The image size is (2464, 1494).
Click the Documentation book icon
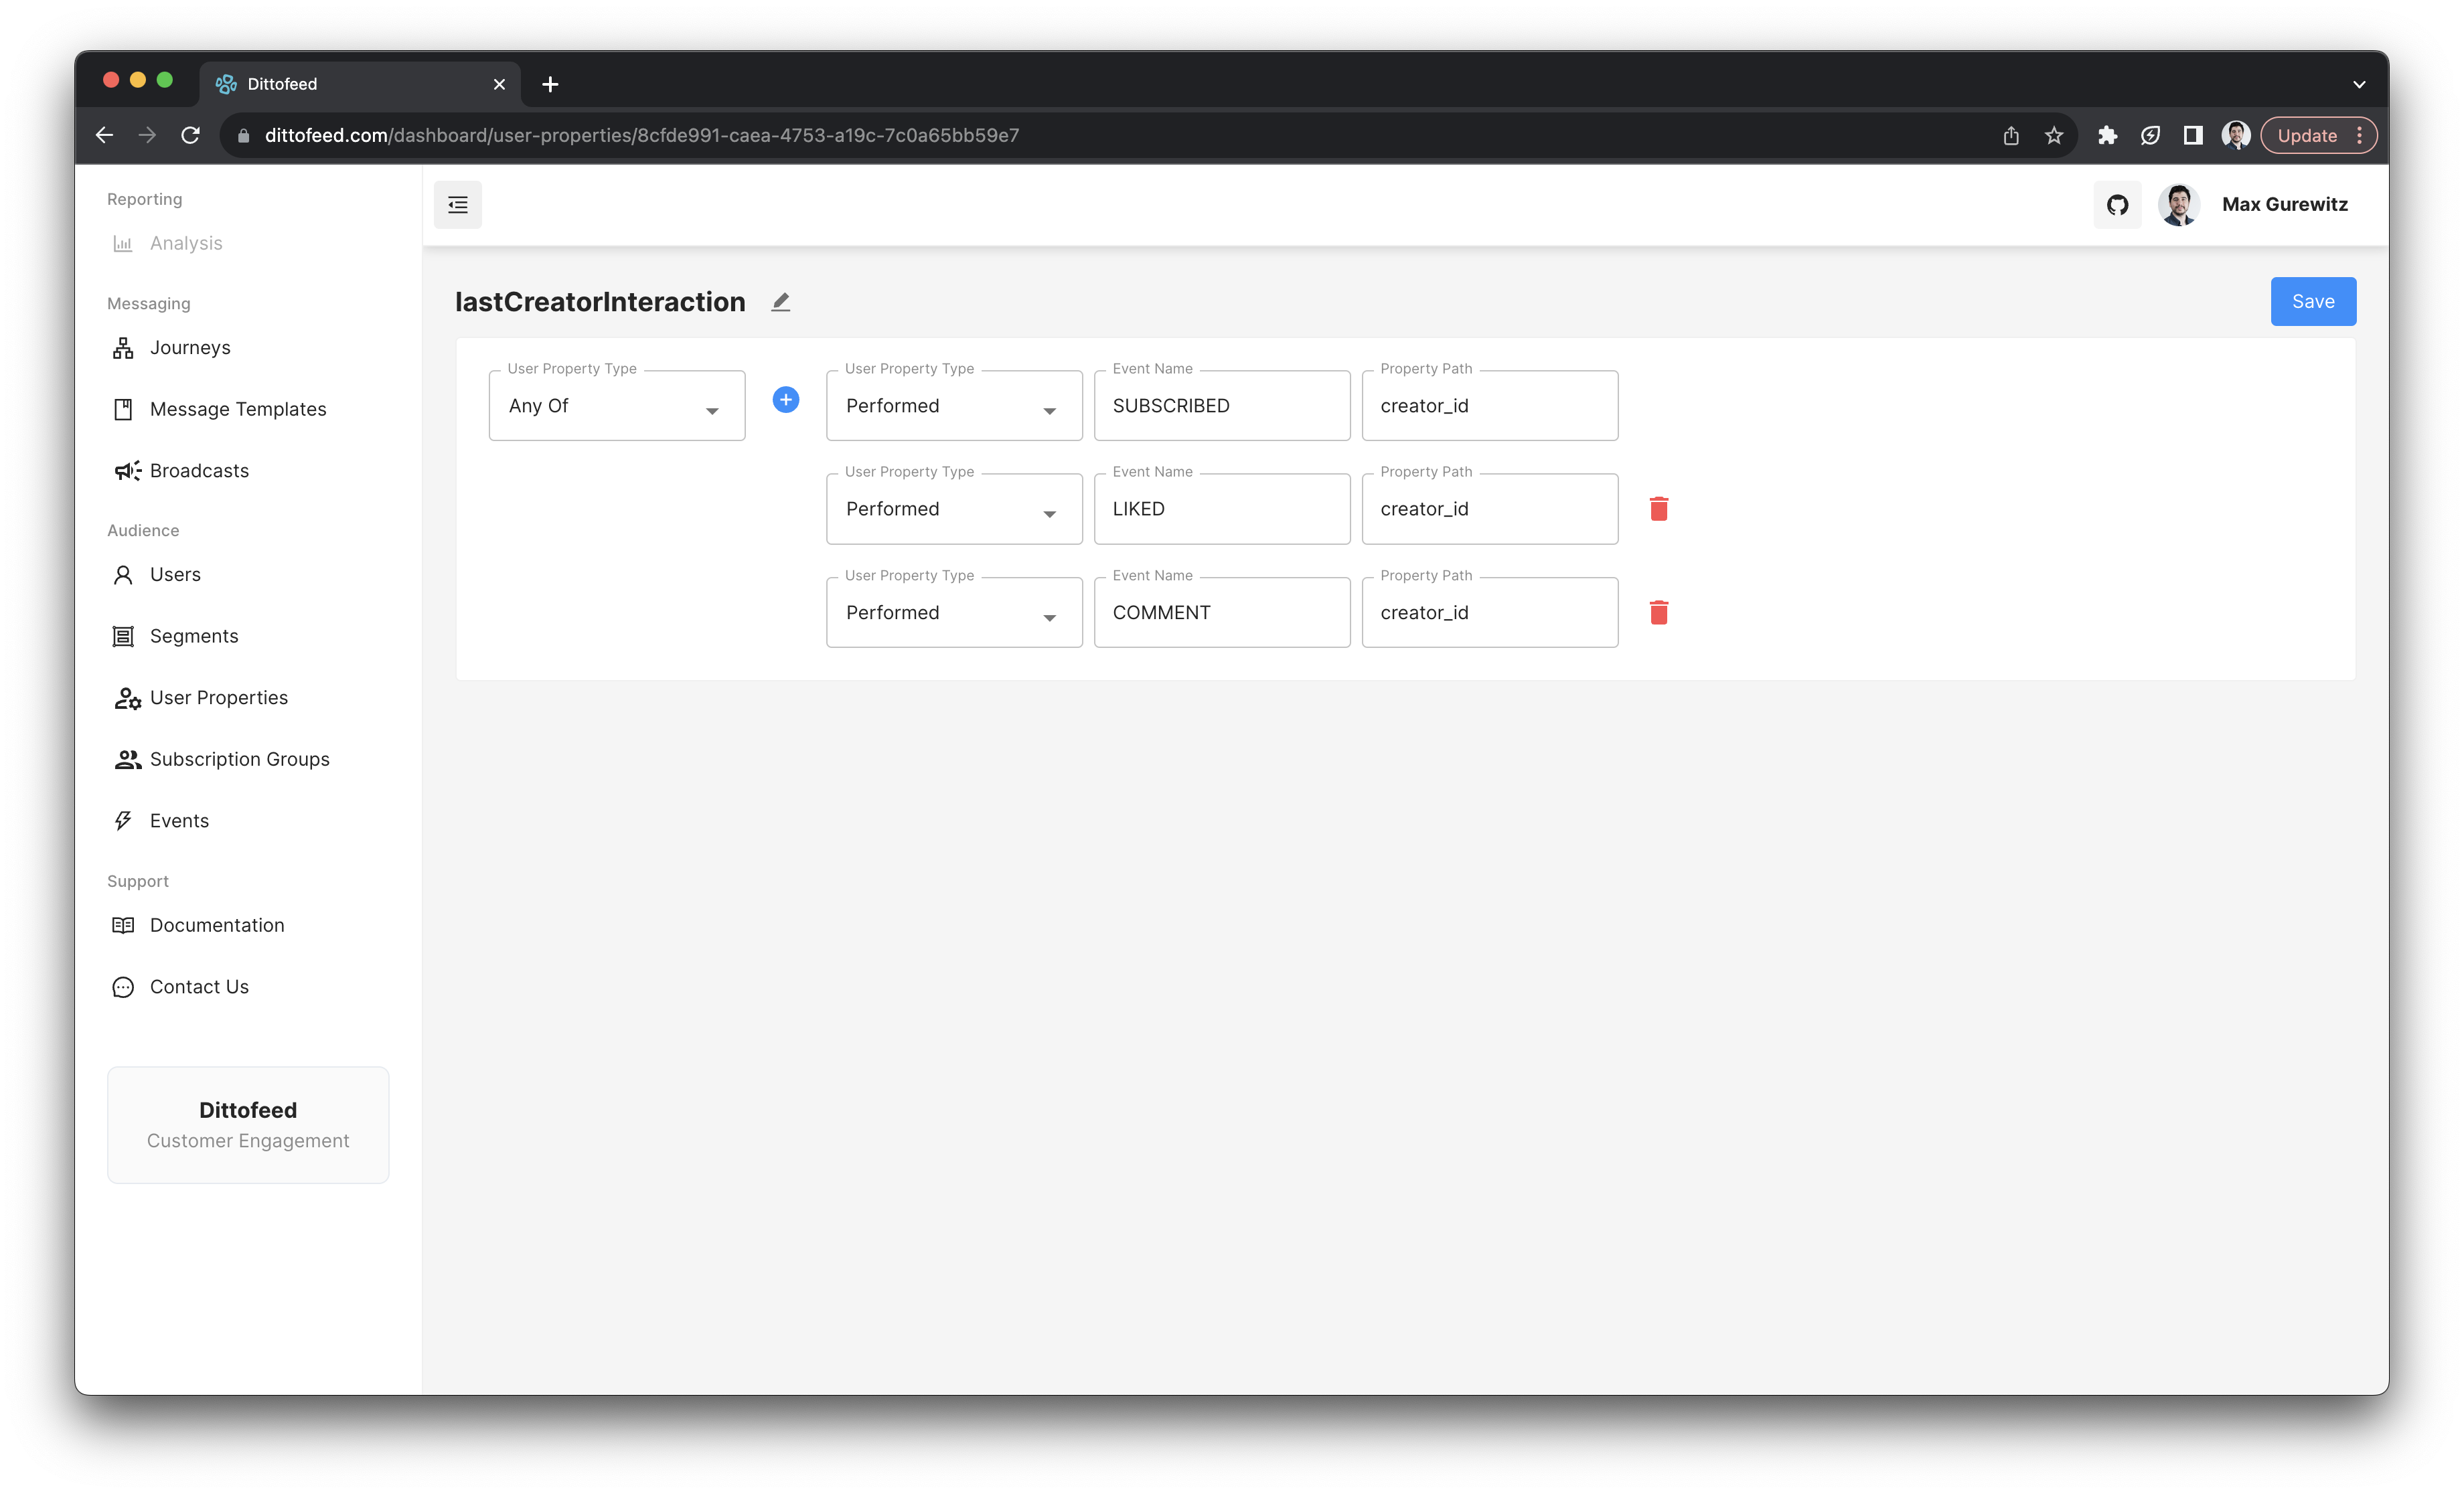pyautogui.click(x=123, y=925)
